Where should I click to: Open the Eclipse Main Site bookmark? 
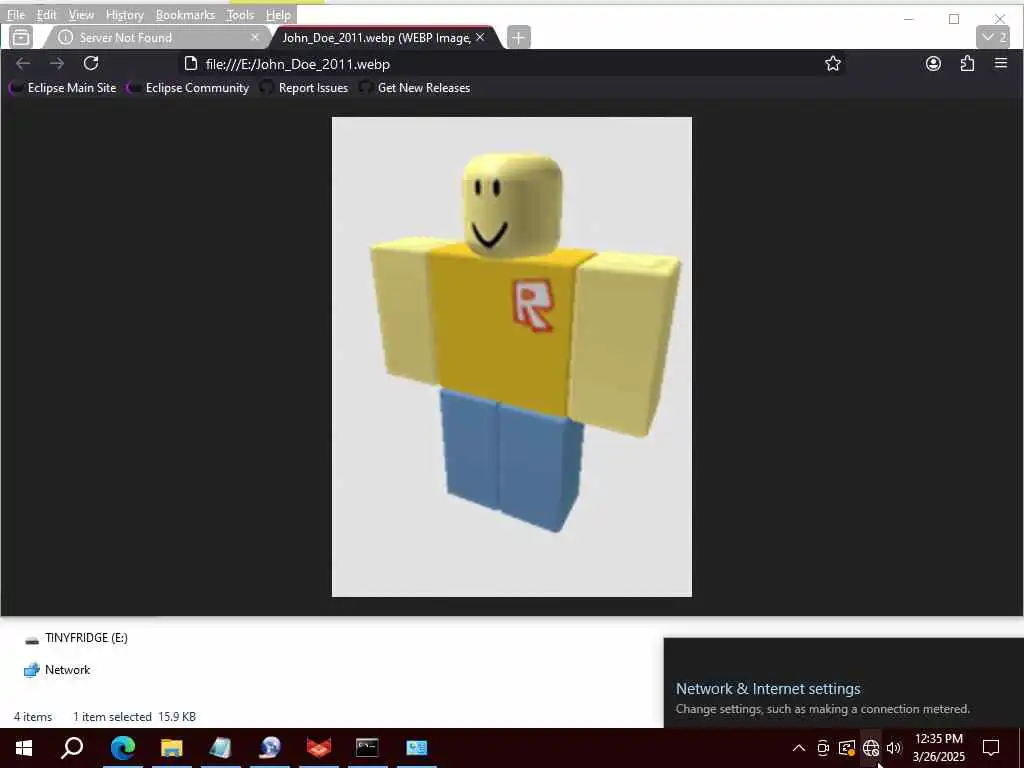coord(63,88)
